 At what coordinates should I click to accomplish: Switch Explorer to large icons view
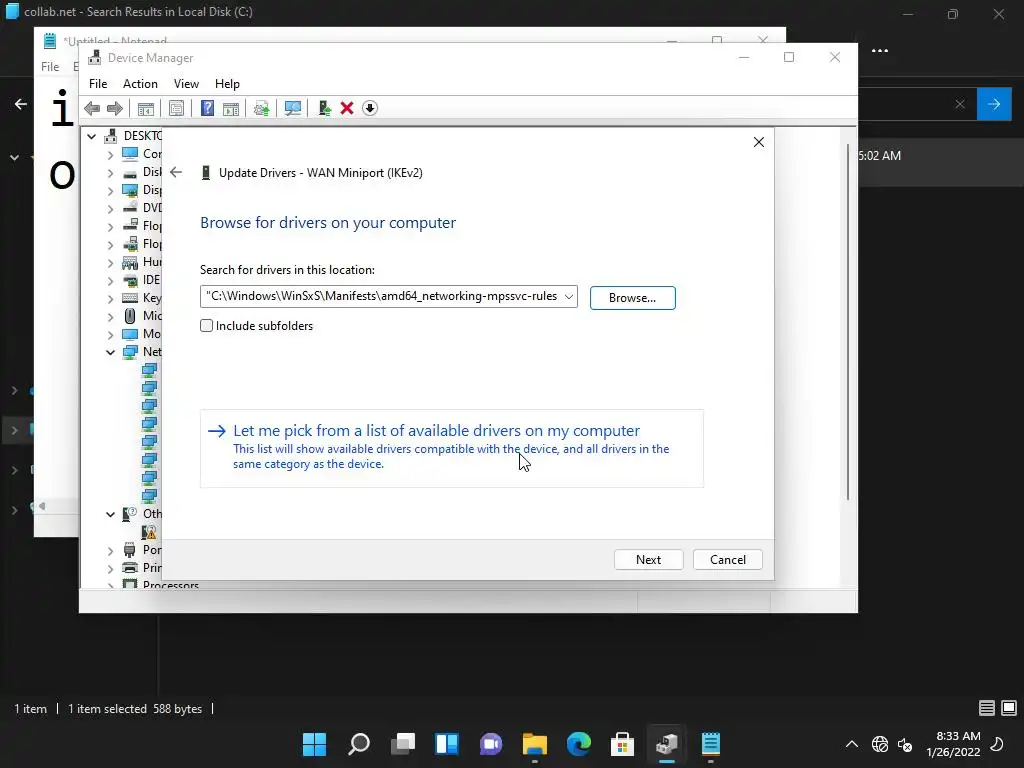click(x=1009, y=708)
